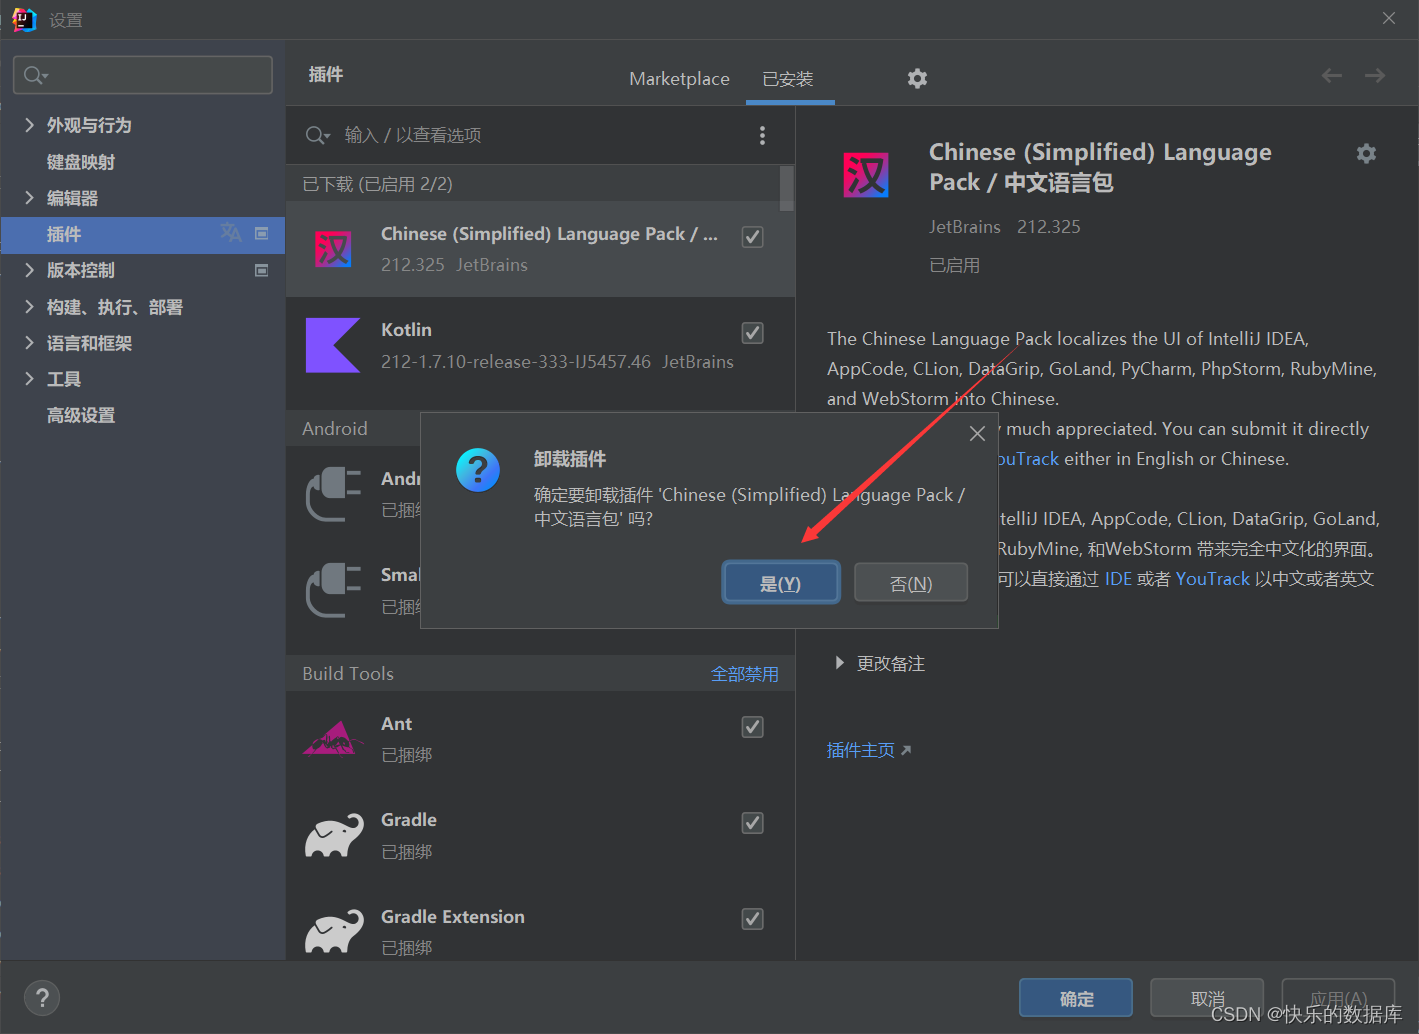The width and height of the screenshot is (1419, 1034).
Task: Click the three-dot options icon in plugin search
Action: coord(762,135)
